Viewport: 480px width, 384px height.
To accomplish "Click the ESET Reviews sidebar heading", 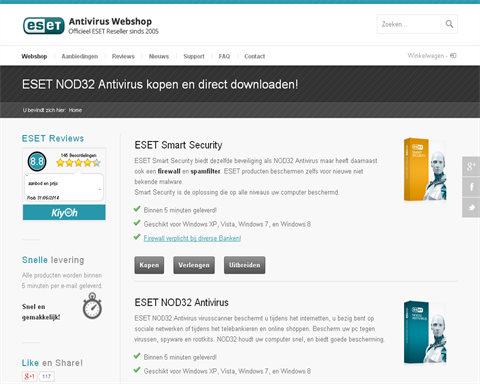I will [53, 138].
